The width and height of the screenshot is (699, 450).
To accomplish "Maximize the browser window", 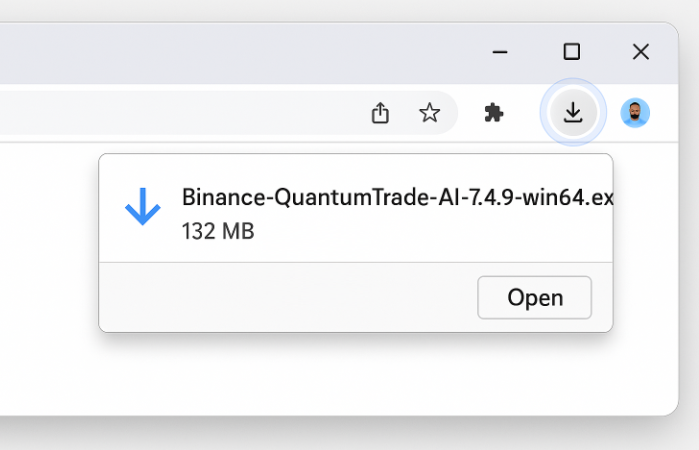I will click(572, 52).
